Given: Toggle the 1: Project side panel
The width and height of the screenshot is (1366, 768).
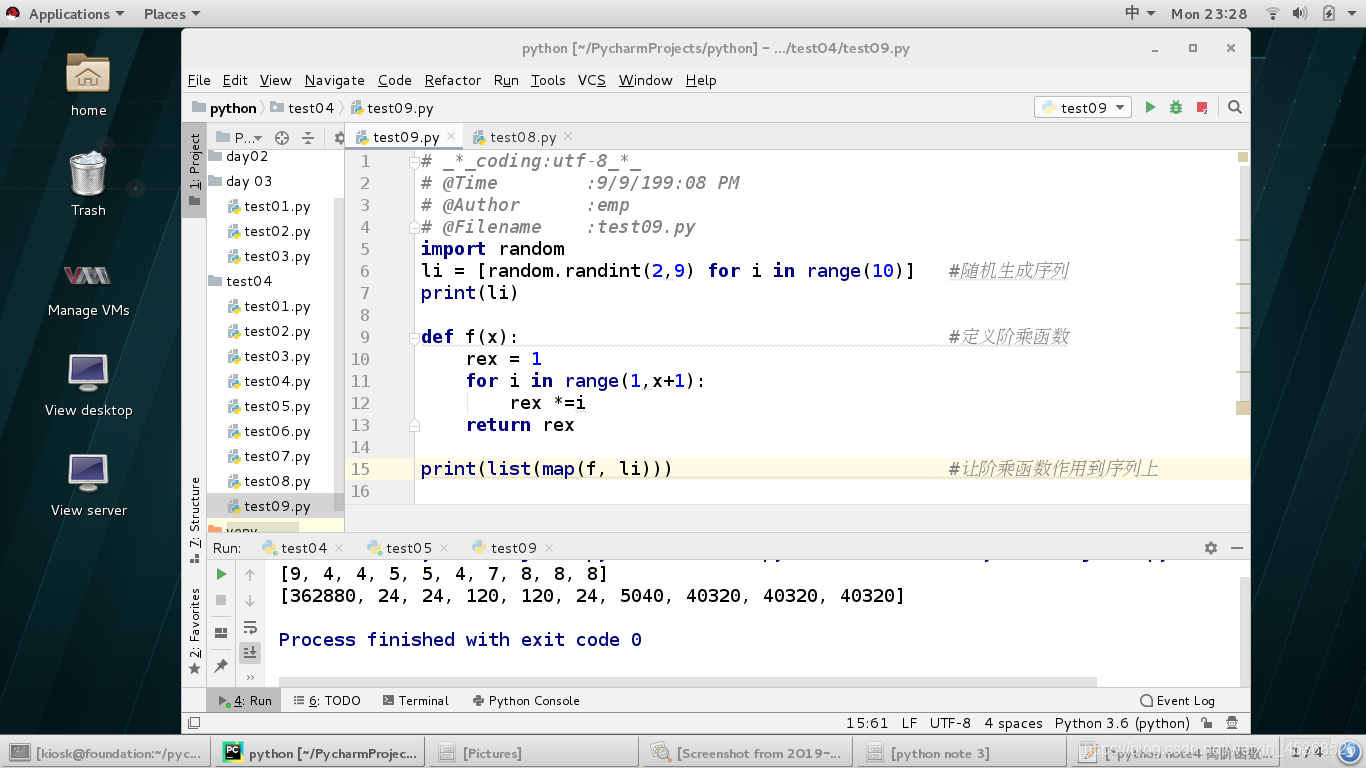Looking at the screenshot, I should coord(194,170).
